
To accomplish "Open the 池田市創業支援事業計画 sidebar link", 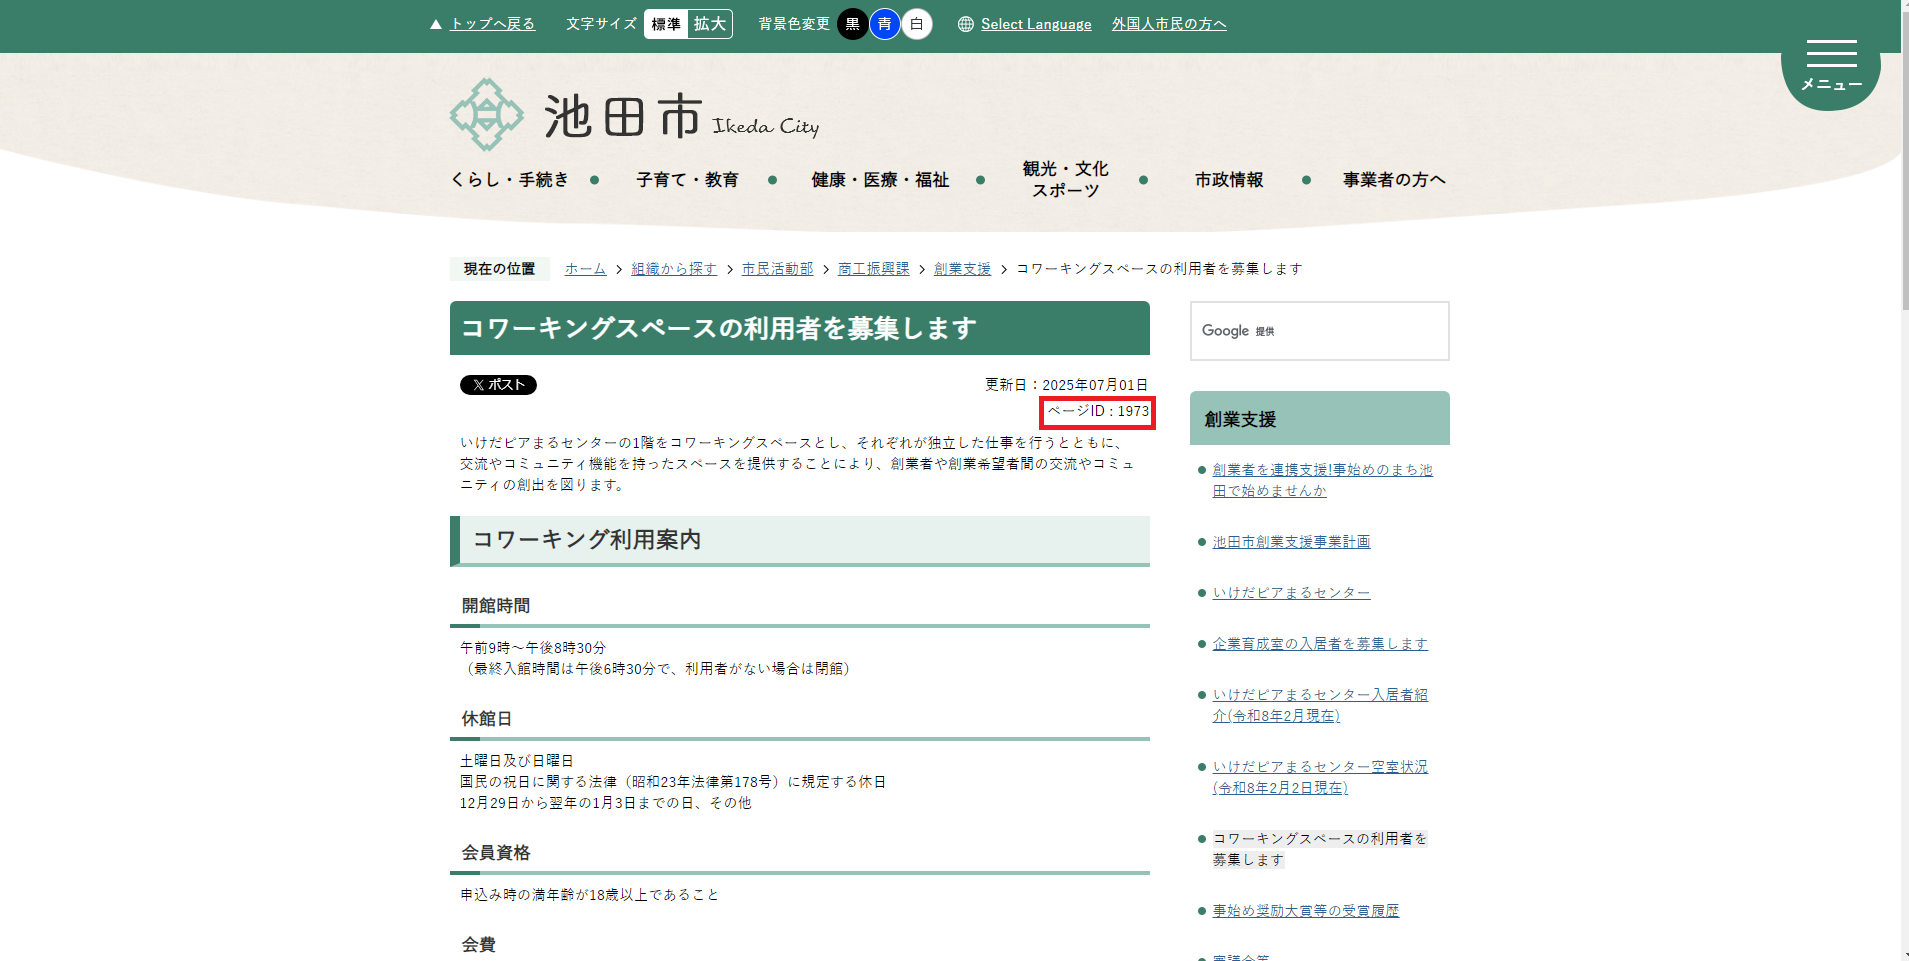I will 1291,541.
